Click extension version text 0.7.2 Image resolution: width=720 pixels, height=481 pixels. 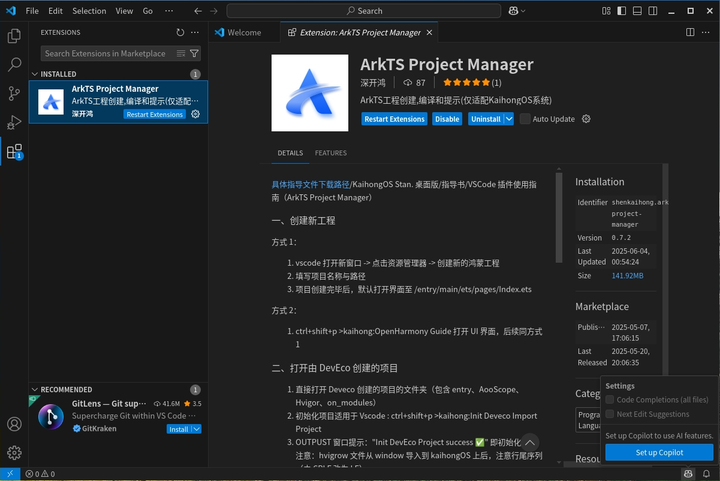click(x=621, y=238)
